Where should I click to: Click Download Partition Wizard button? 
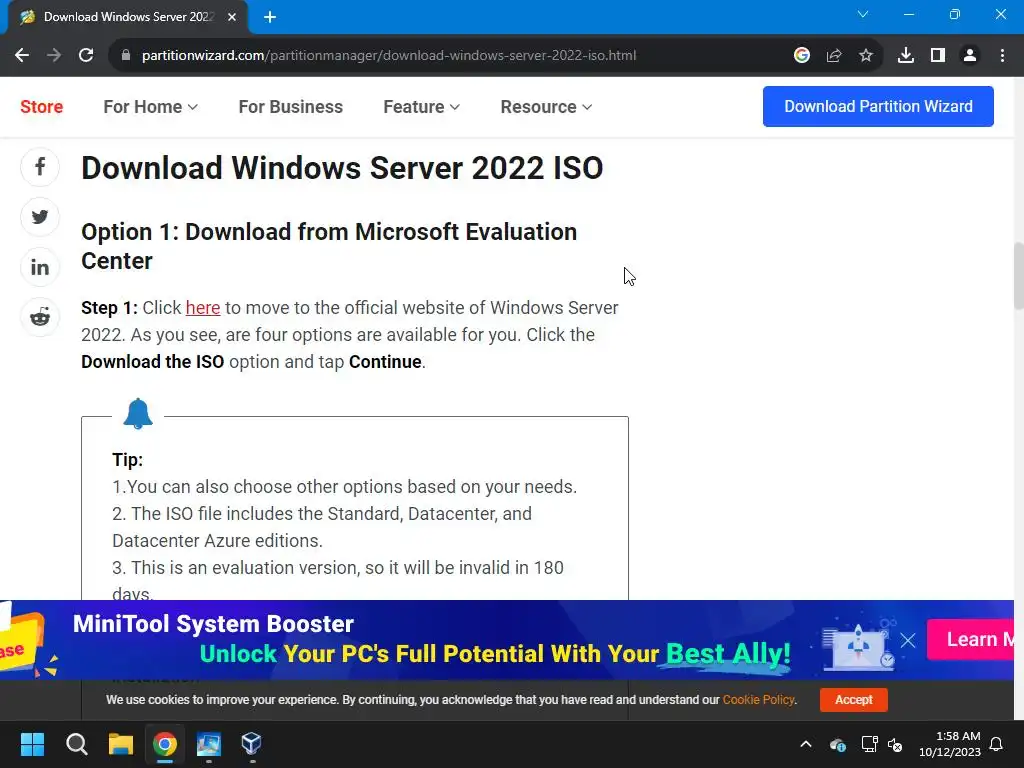tap(878, 106)
